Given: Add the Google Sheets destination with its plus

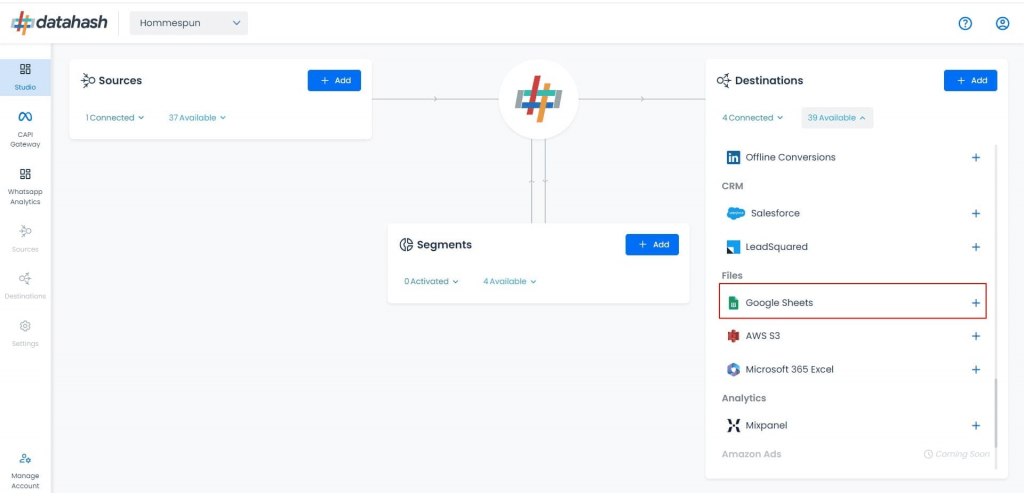Looking at the screenshot, I should click(x=976, y=303).
